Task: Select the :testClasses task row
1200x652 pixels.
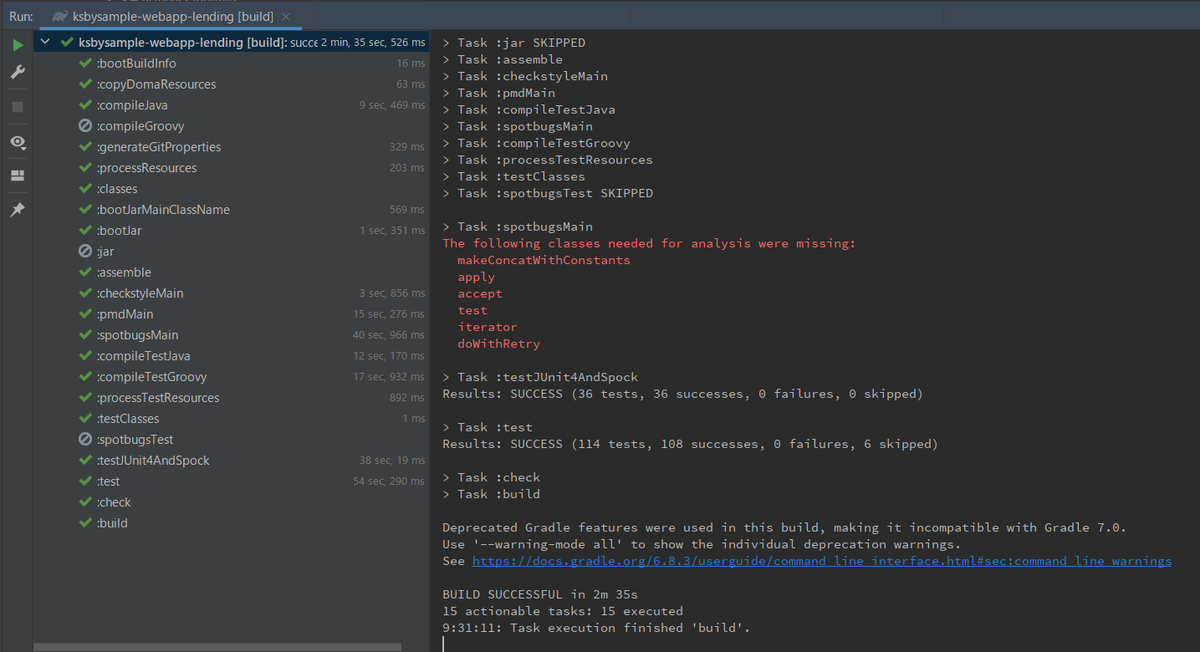Action: pos(231,419)
